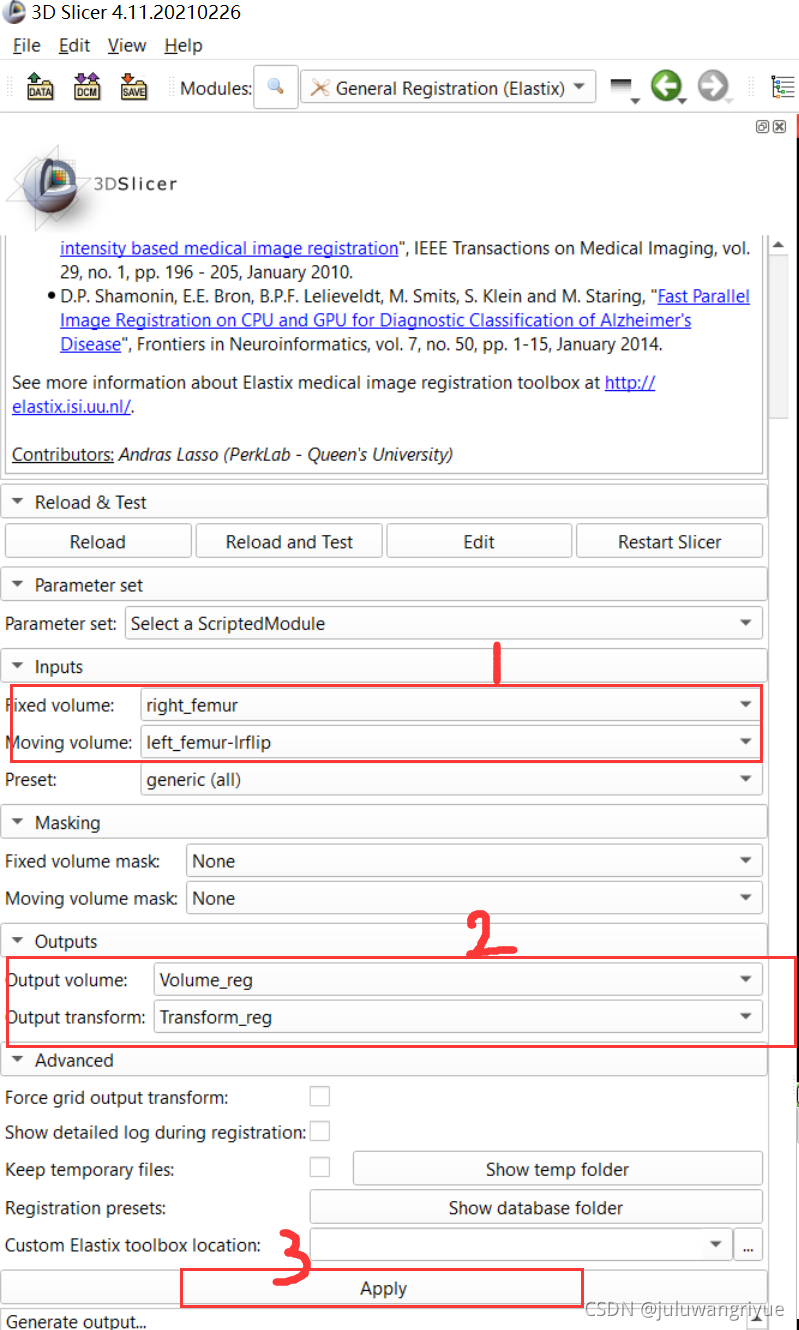Open the Parameter set dropdown

click(x=443, y=623)
